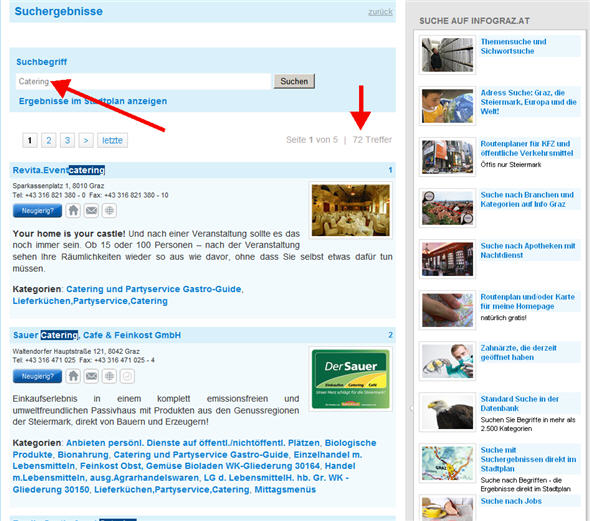Viewport: 590px width, 521px height.
Task: Focus the Suchbegriff search input field
Action: pos(143,81)
